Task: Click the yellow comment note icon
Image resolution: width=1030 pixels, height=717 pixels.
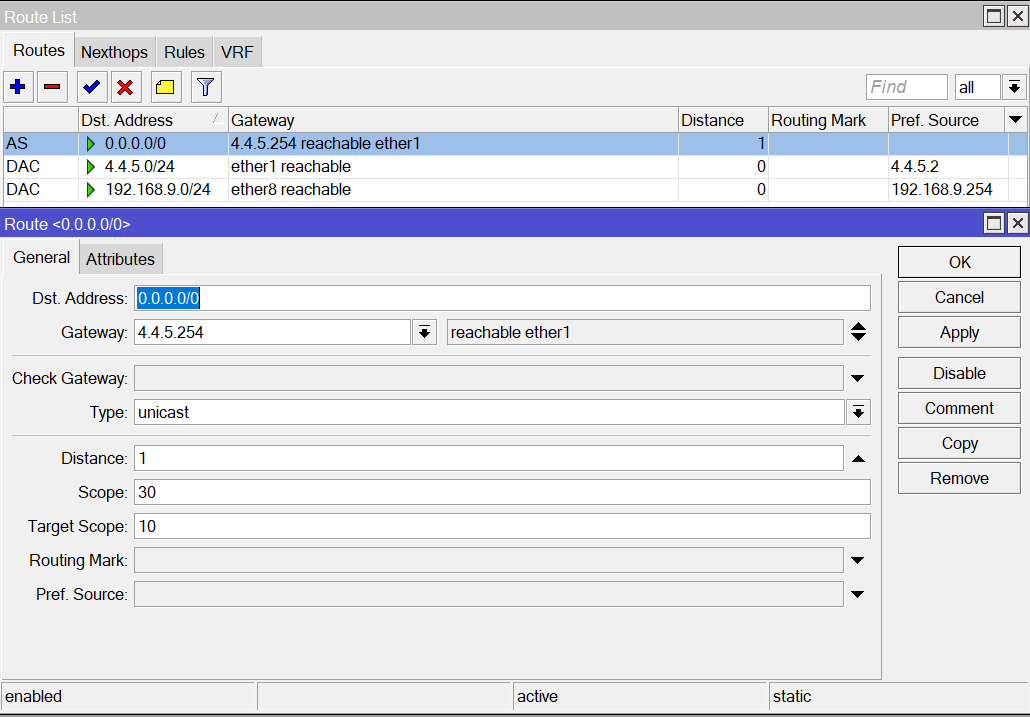Action: coord(166,87)
